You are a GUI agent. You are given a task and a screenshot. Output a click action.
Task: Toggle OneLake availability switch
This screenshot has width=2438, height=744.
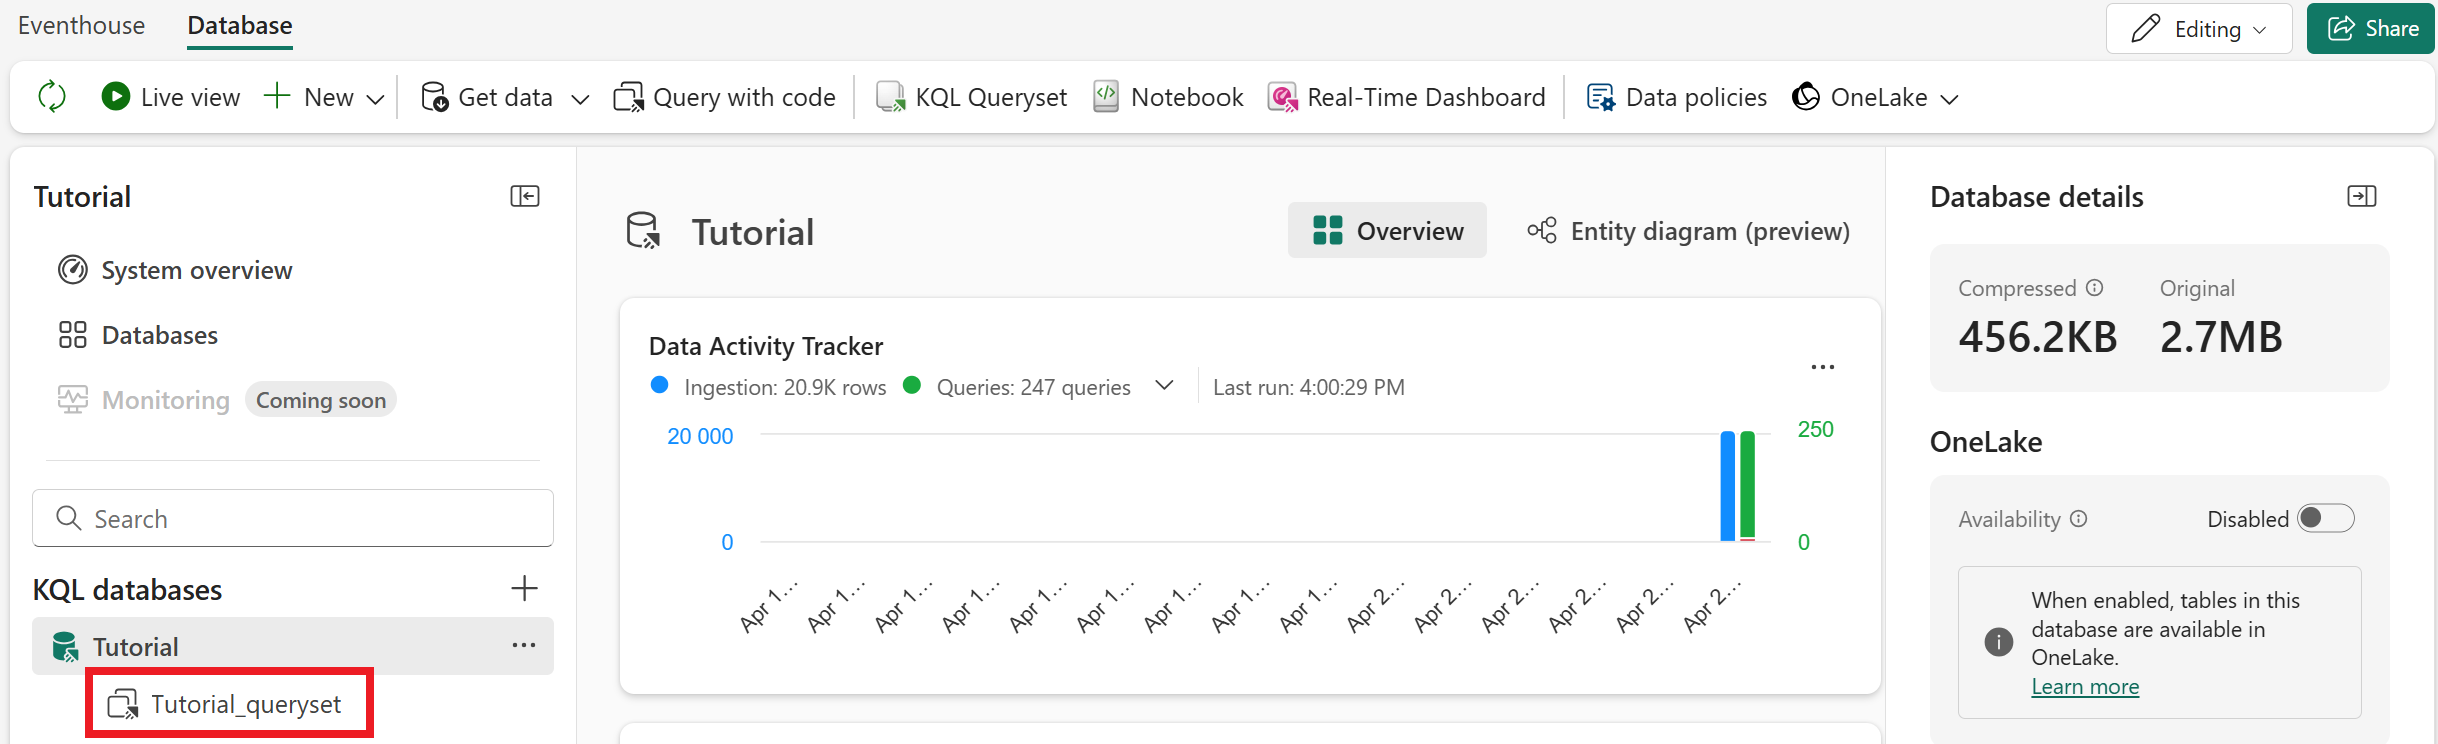2325,518
